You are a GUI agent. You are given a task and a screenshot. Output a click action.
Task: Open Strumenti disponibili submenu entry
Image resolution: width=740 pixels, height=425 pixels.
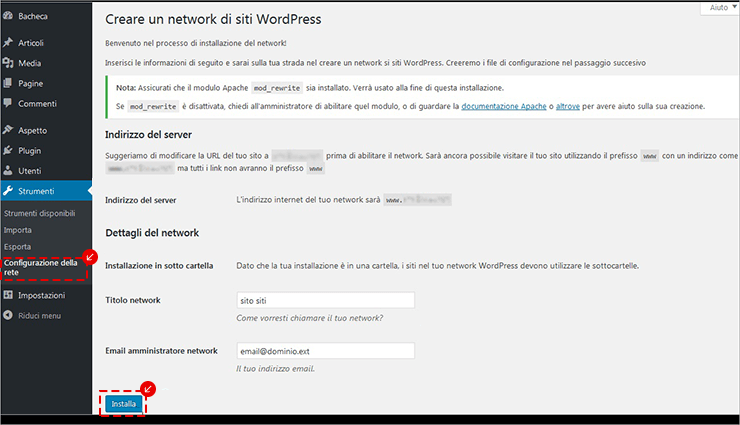coord(40,213)
